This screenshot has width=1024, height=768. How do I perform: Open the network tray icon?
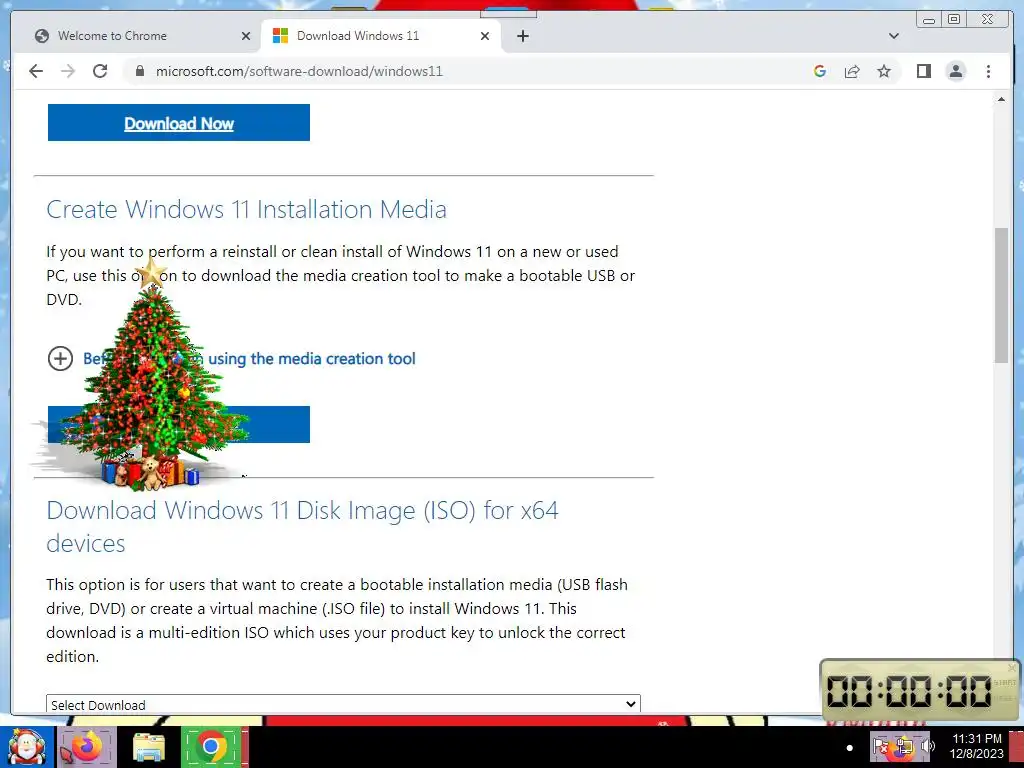point(904,746)
